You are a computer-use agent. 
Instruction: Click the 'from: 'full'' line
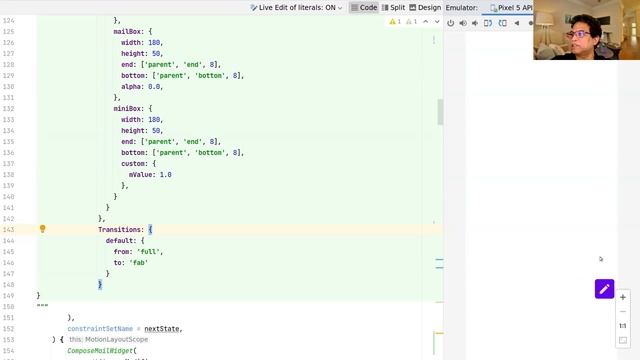138,252
